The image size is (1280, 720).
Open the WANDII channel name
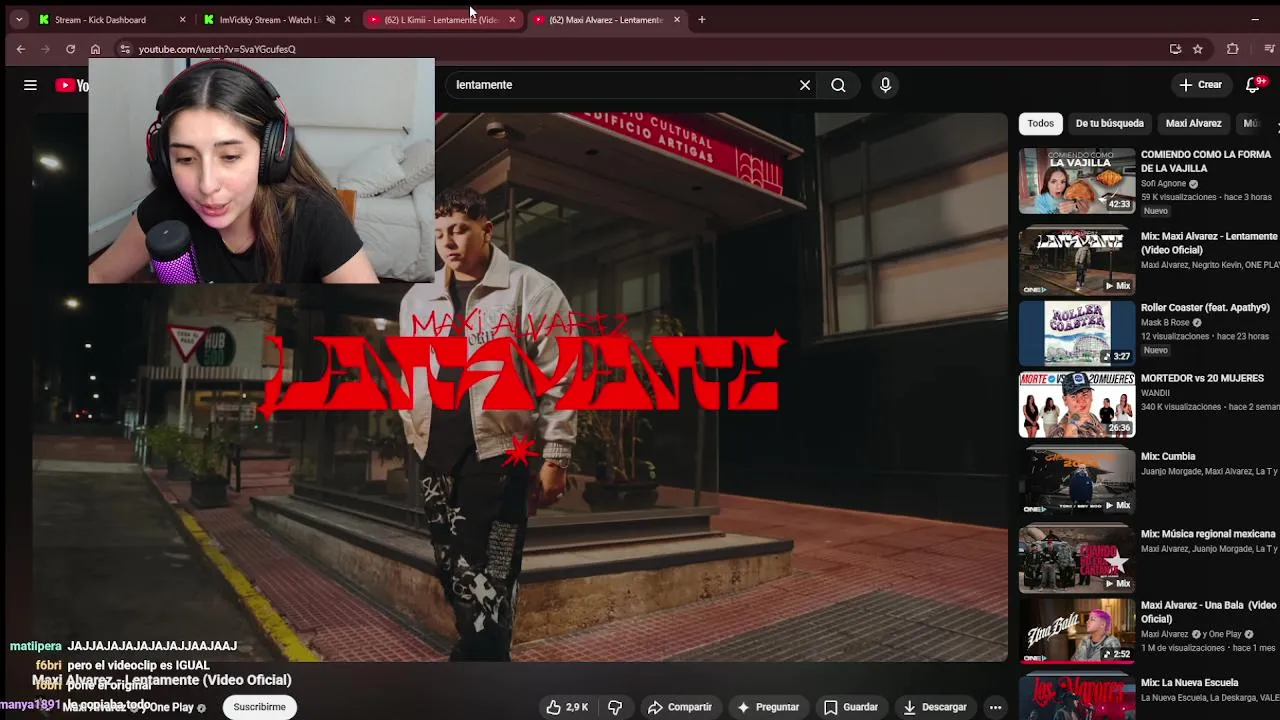tap(1155, 393)
